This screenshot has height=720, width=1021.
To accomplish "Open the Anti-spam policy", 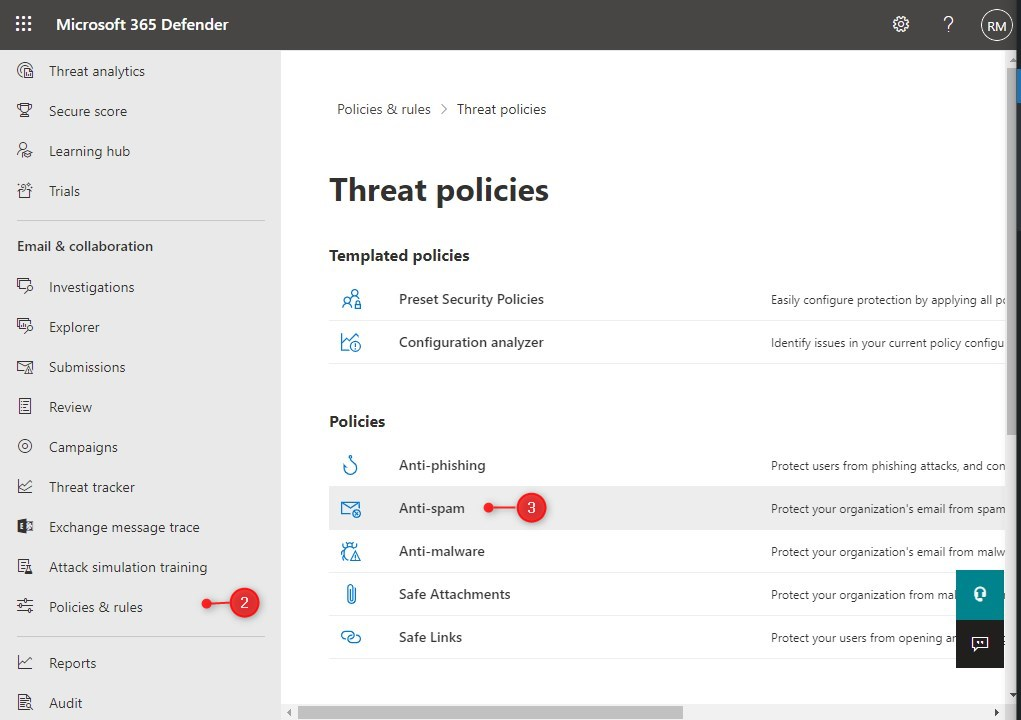I will click(432, 508).
